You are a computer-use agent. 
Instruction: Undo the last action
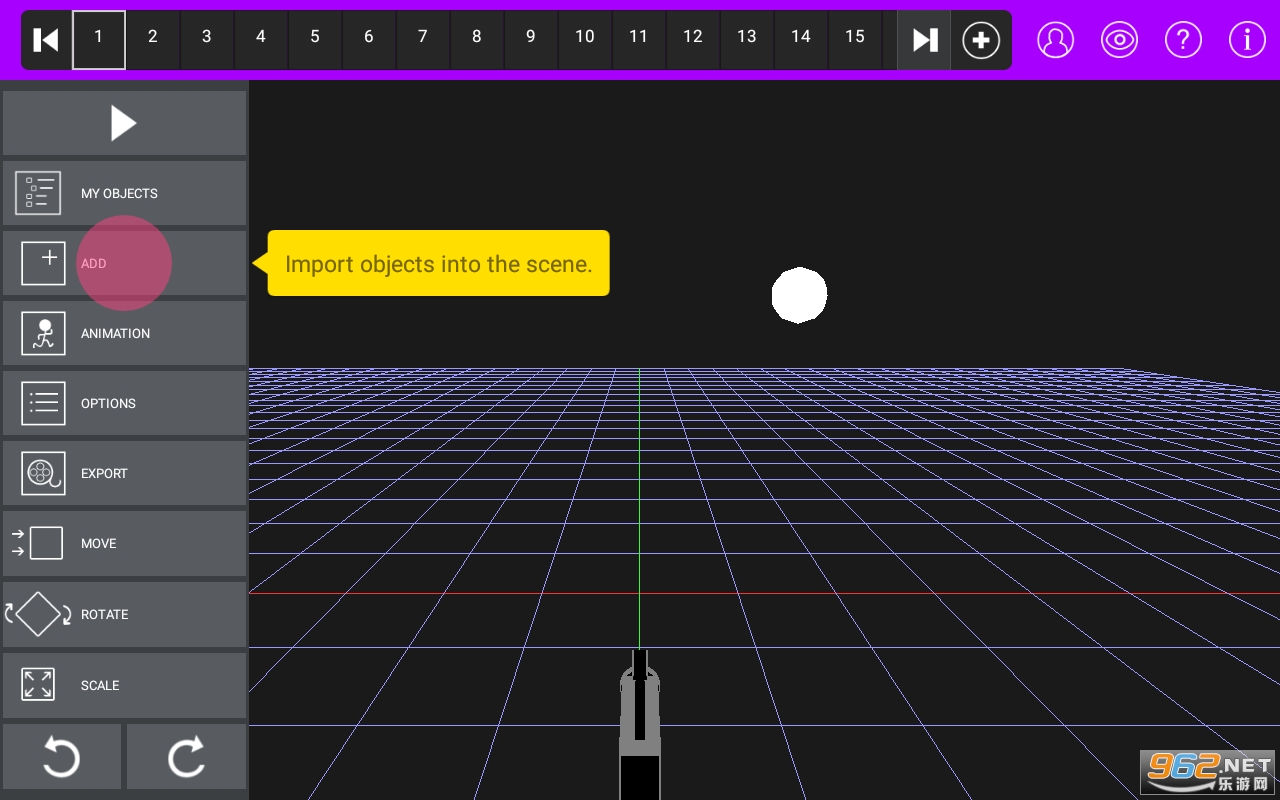click(61, 757)
